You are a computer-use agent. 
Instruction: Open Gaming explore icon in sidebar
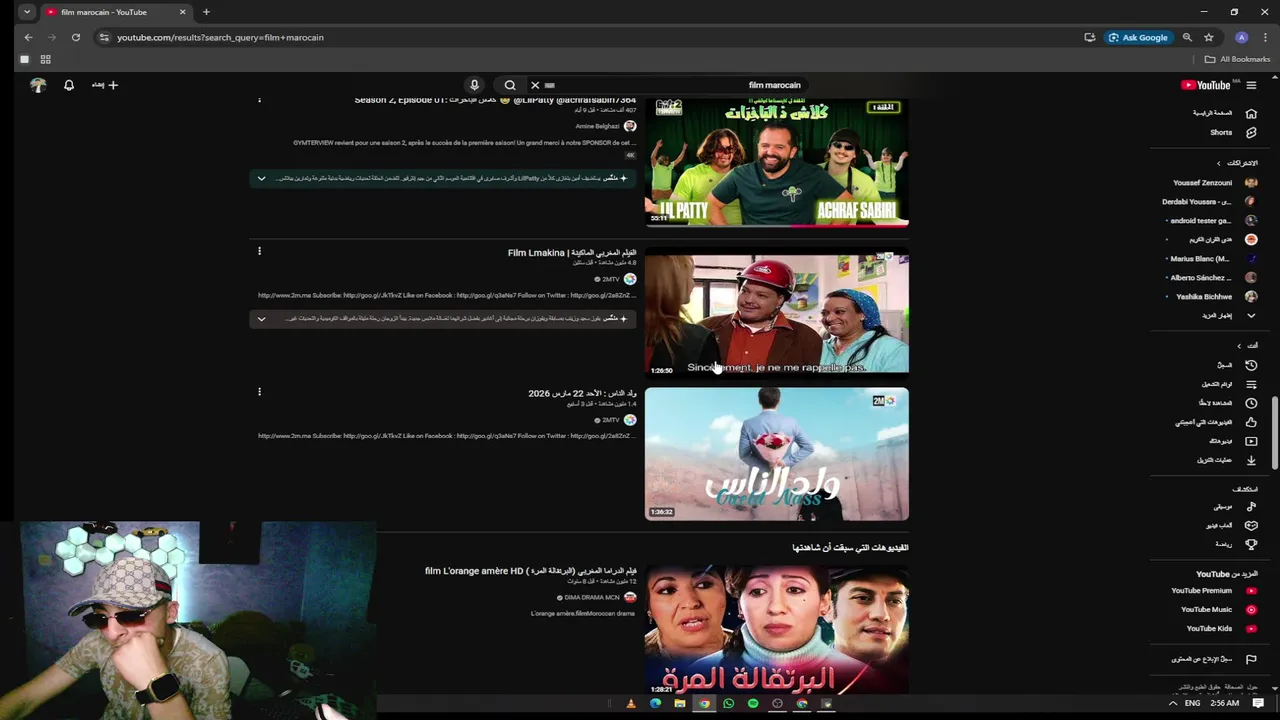click(x=1251, y=526)
